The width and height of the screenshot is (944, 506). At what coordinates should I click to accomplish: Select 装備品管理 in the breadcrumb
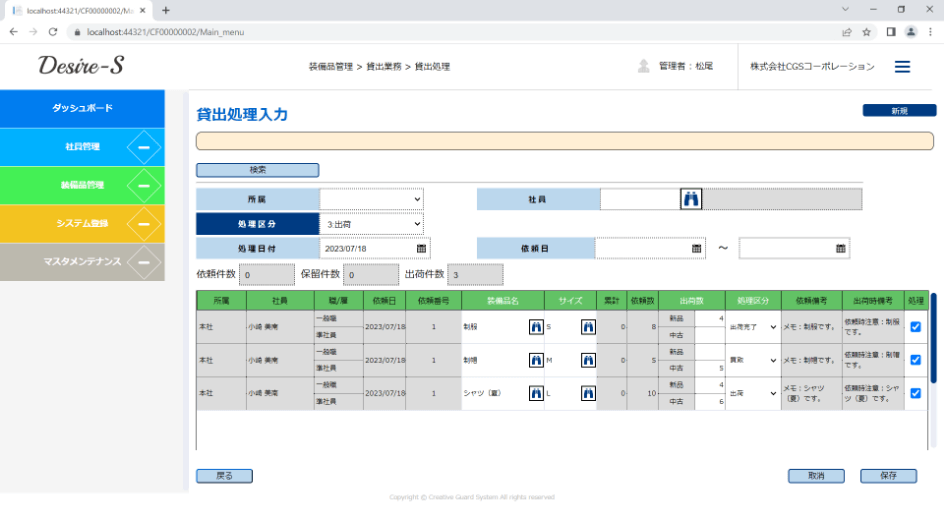331,67
